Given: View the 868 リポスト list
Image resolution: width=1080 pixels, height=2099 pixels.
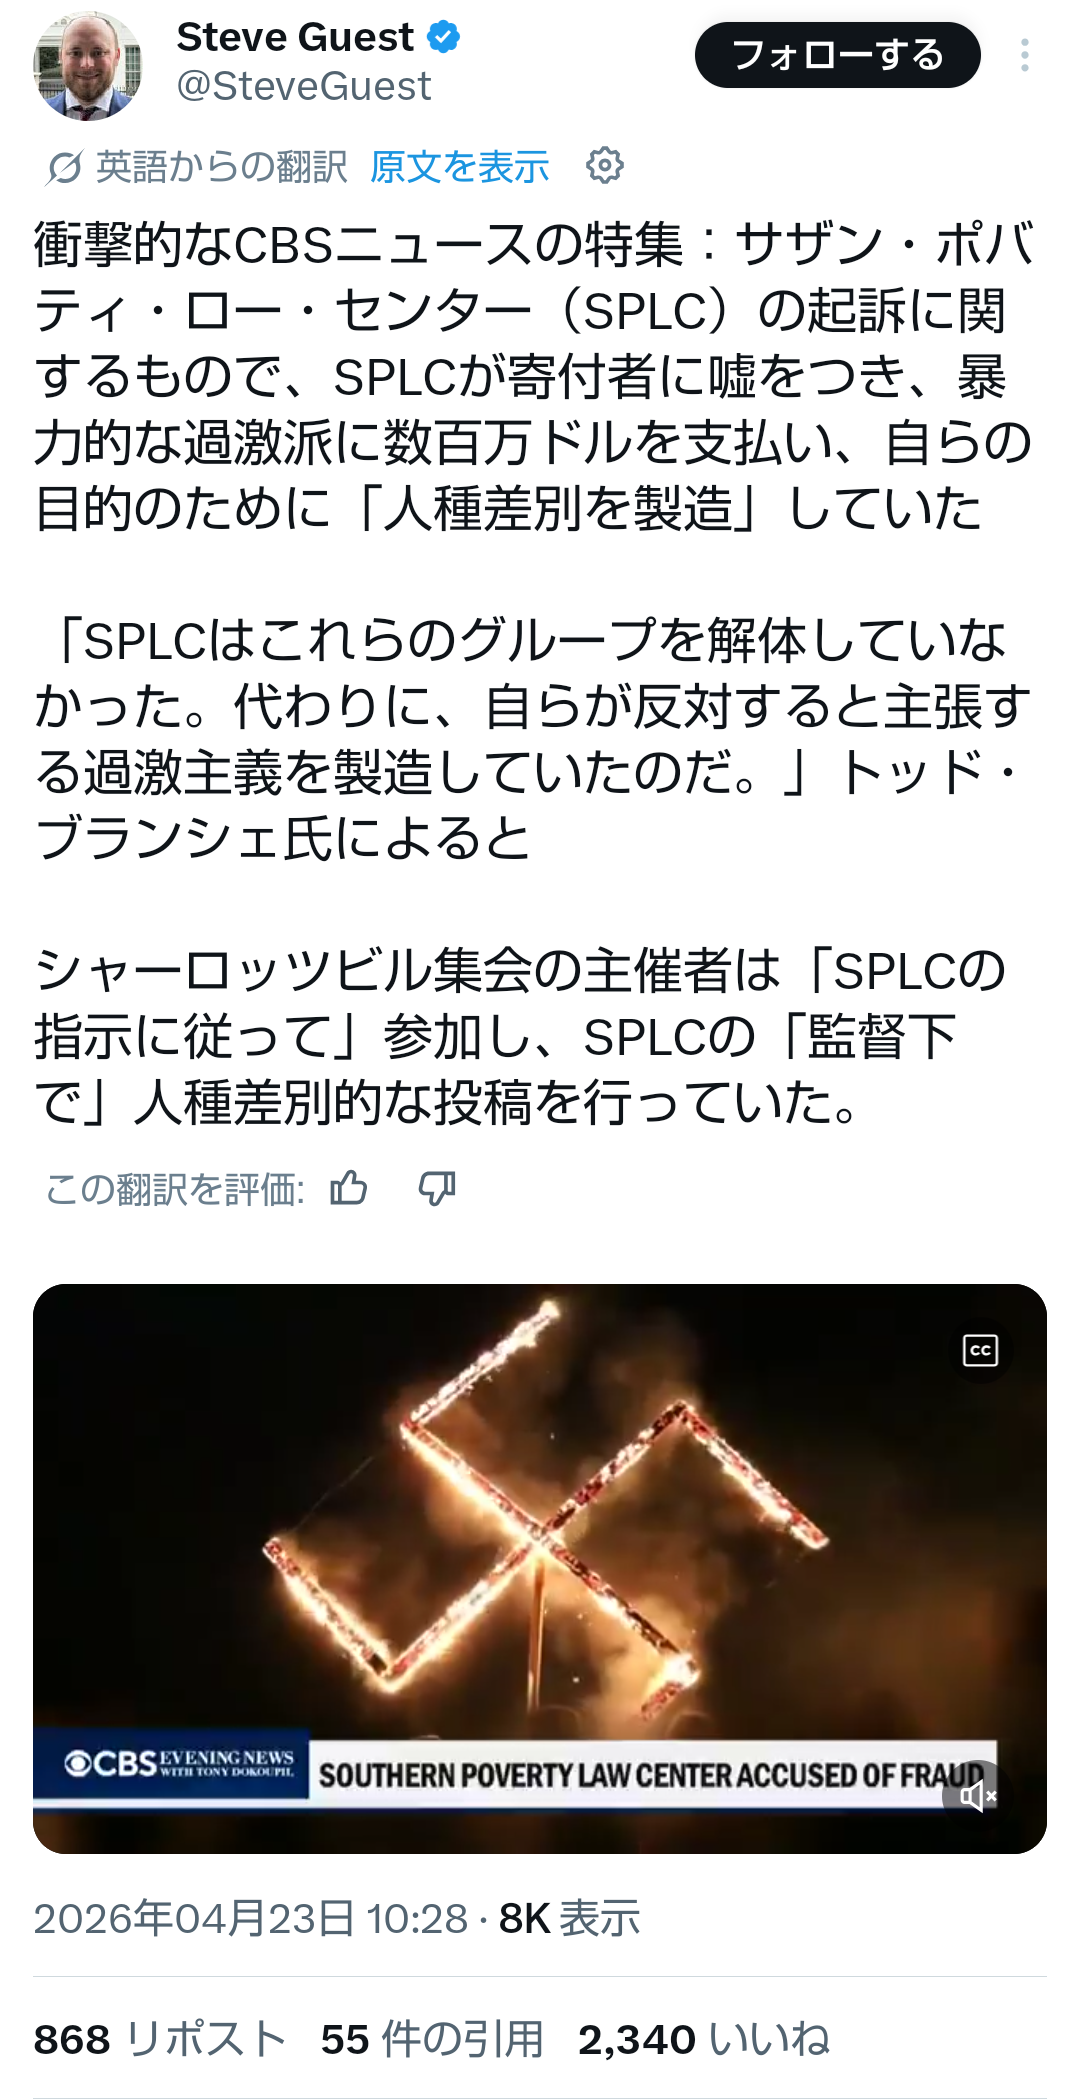Looking at the screenshot, I should click(160, 2039).
